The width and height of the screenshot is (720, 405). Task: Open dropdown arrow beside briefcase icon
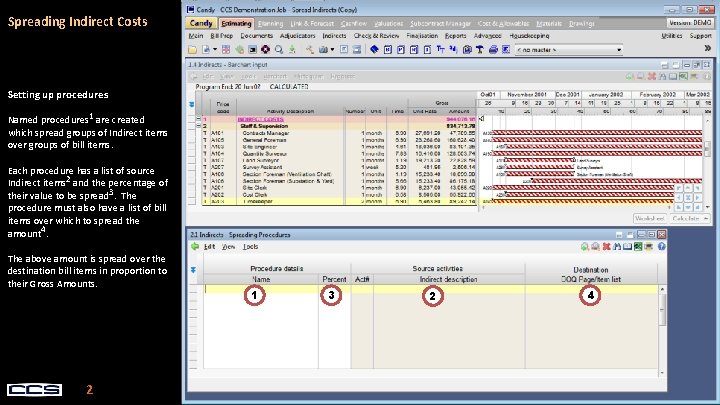332,50
